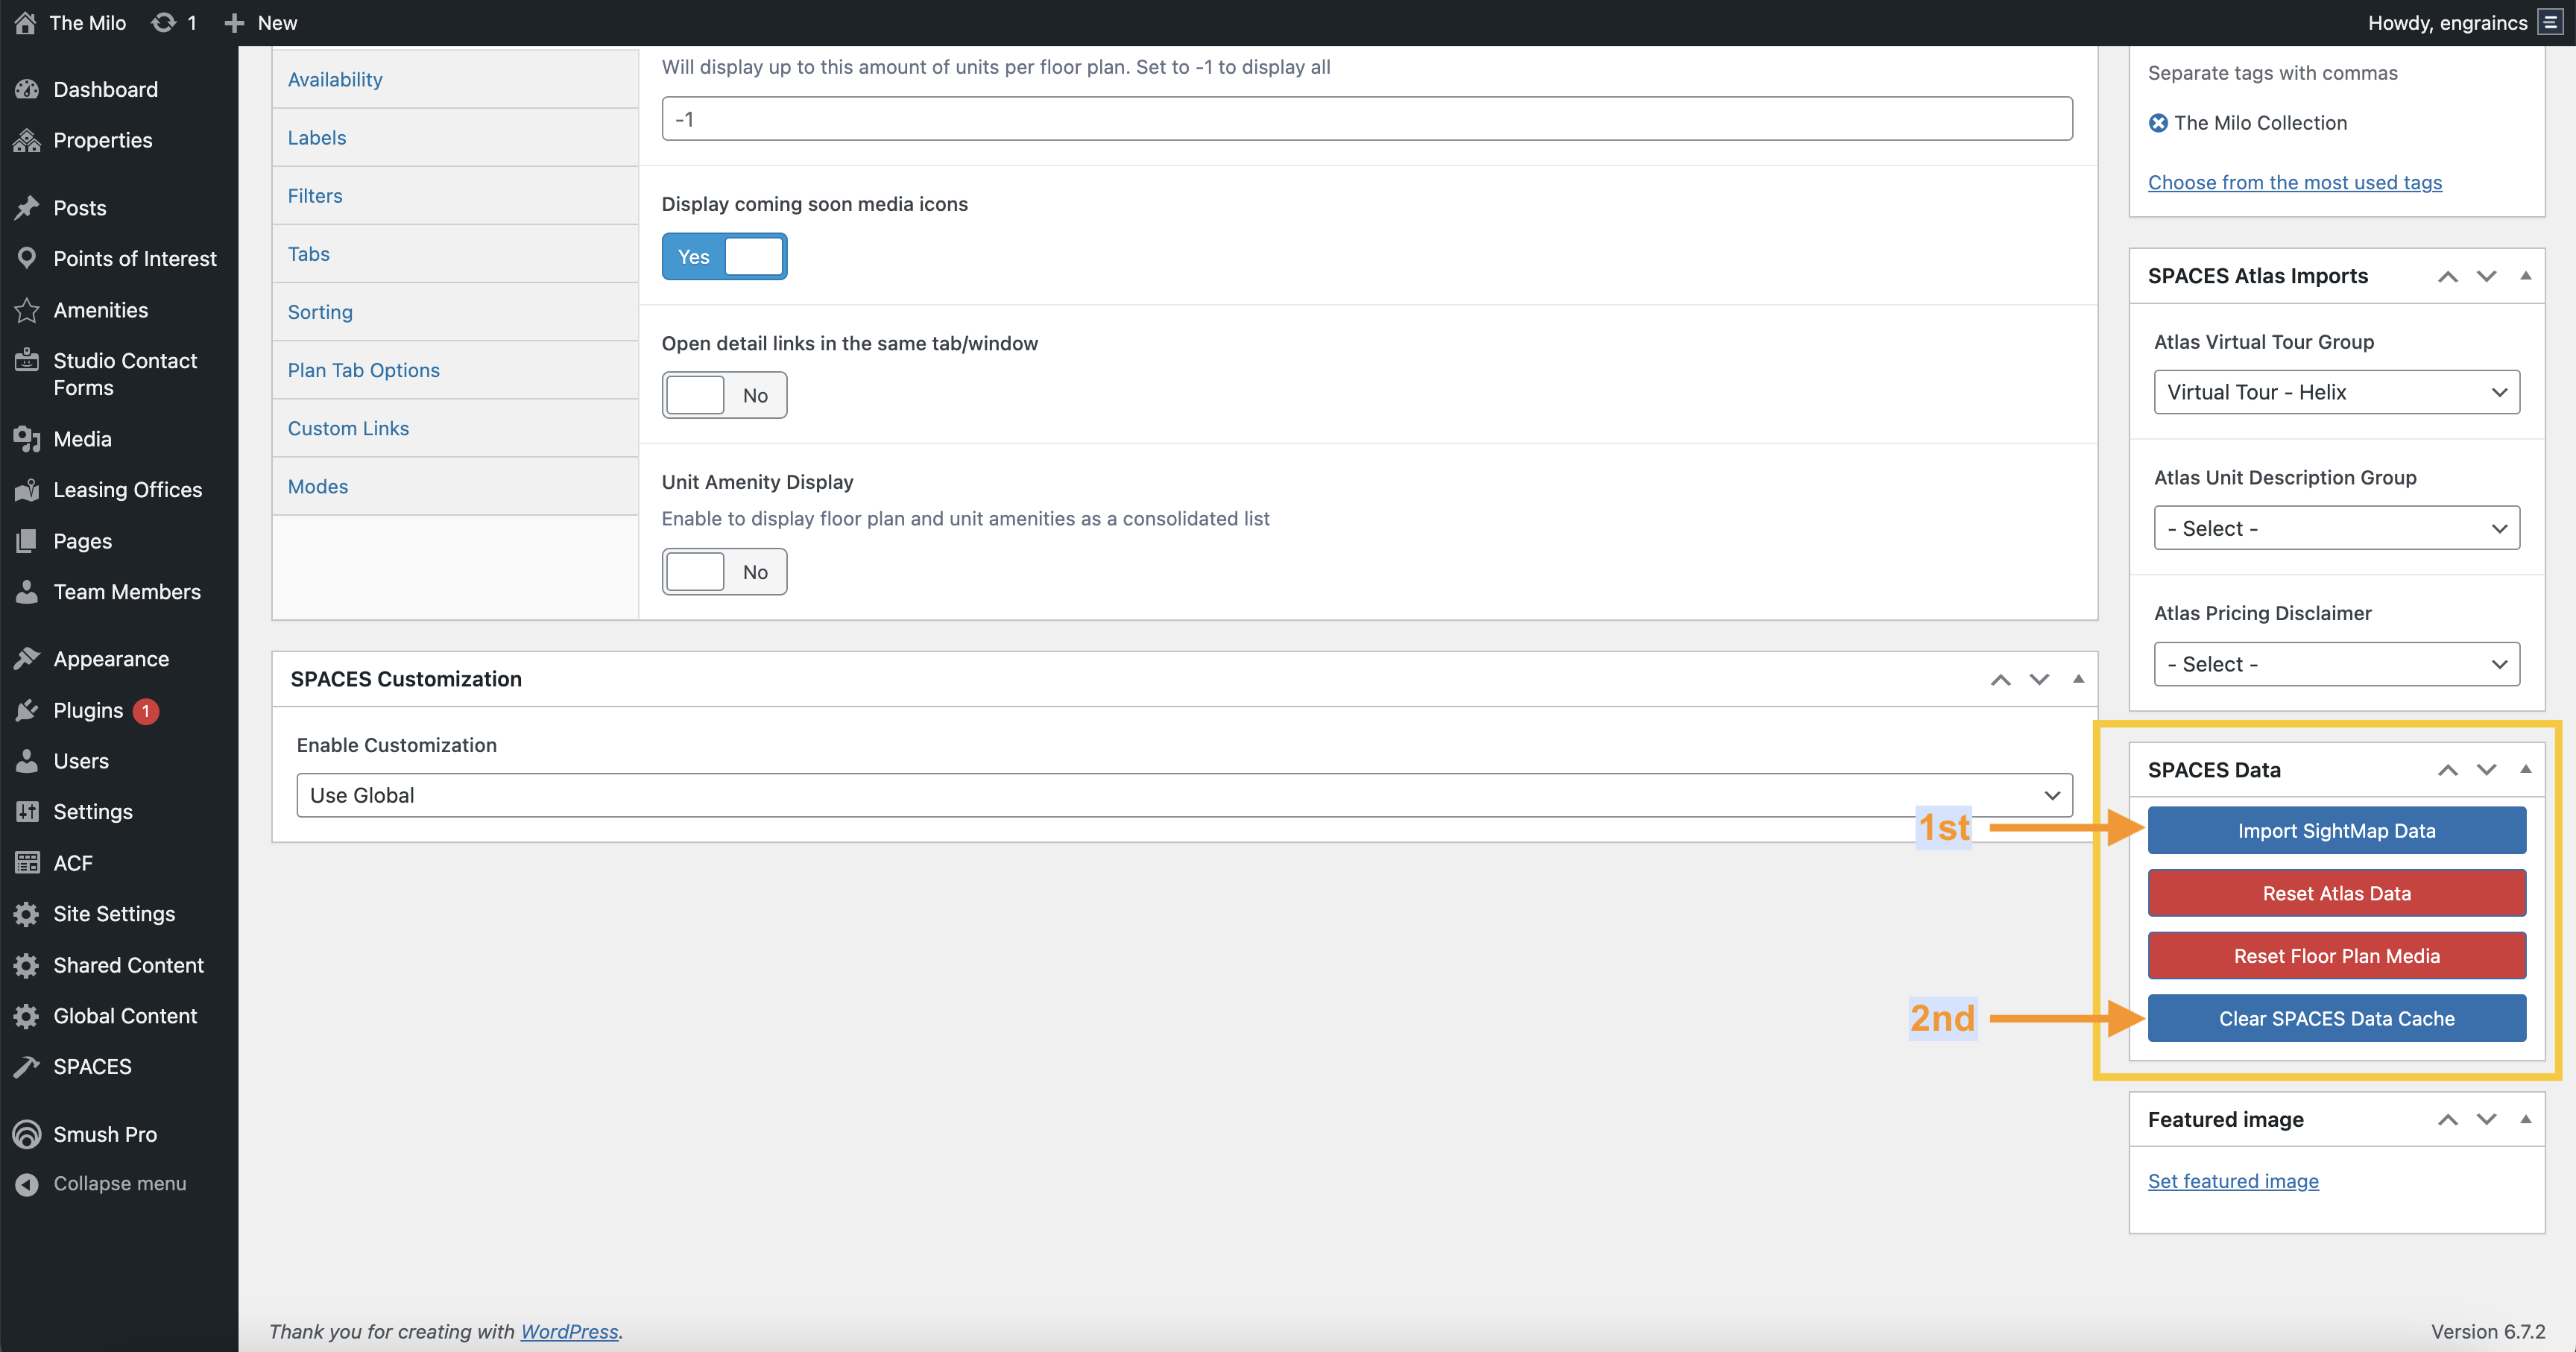Screen dimensions: 2576x1352
Task: Click the Media library icon
Action: tap(27, 439)
